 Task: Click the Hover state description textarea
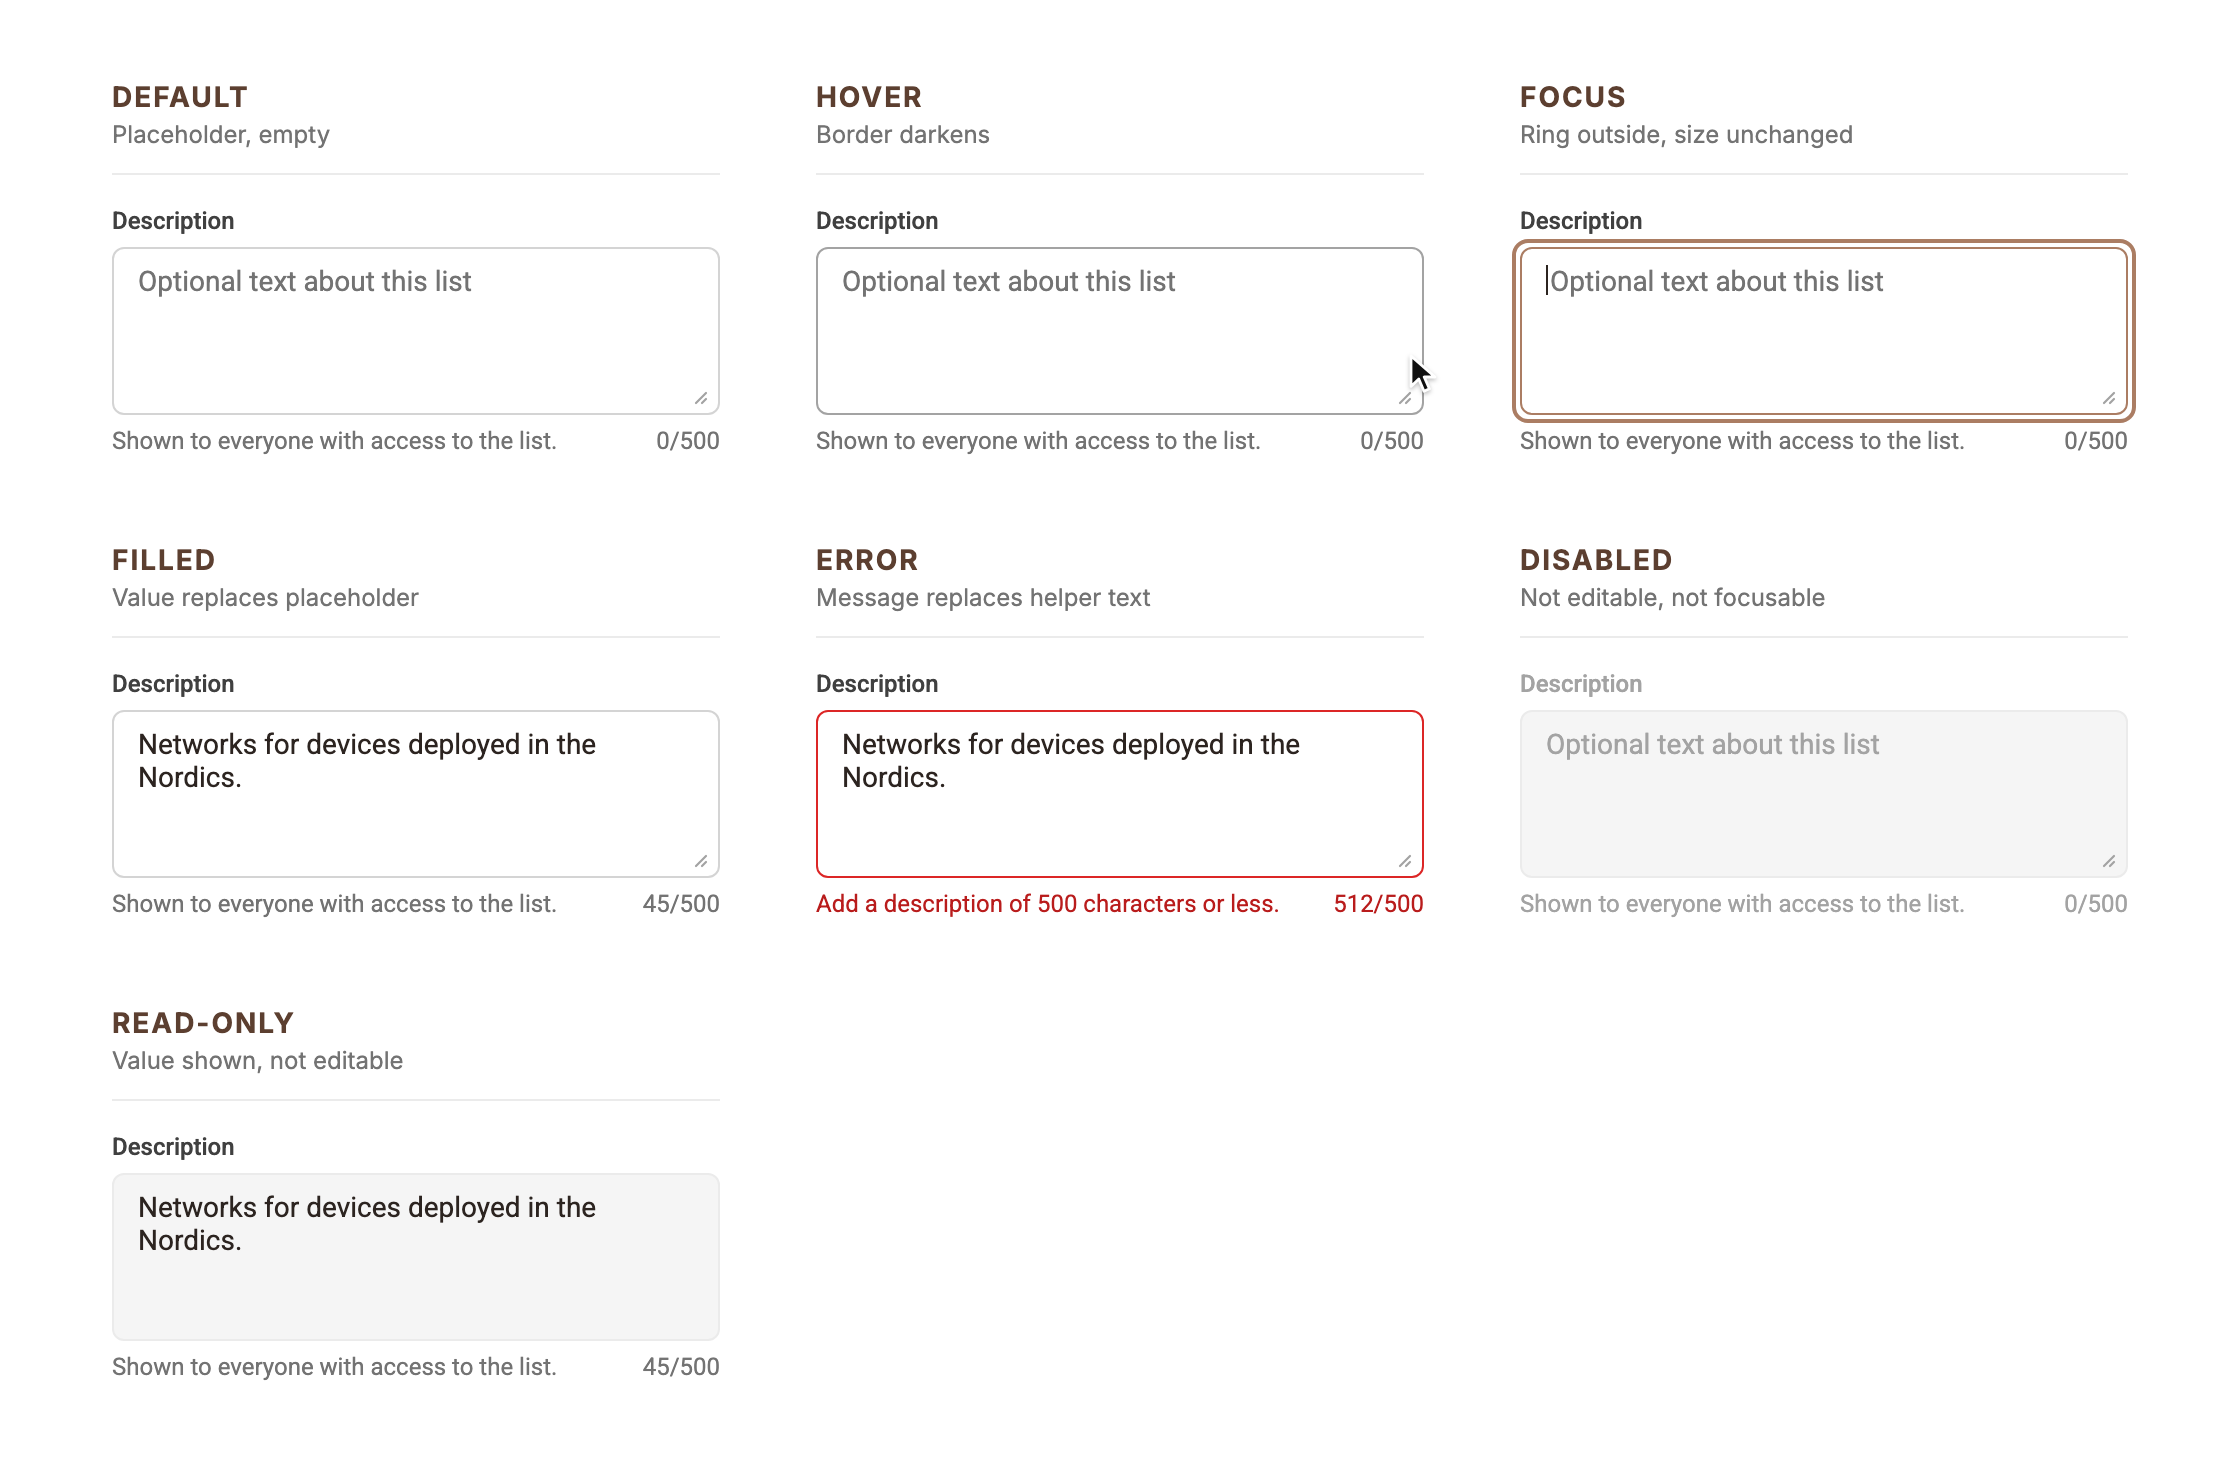coord(1120,331)
